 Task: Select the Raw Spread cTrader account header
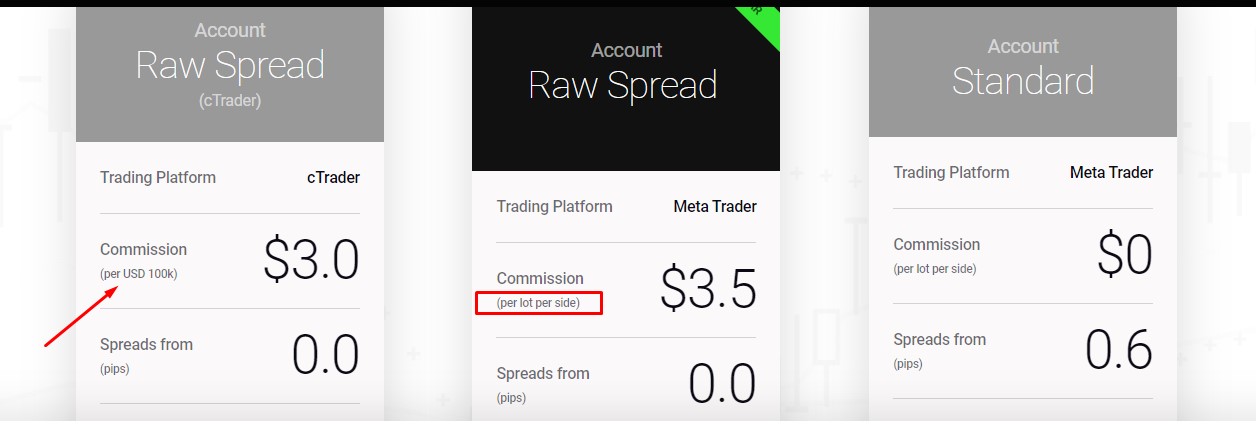click(x=230, y=74)
